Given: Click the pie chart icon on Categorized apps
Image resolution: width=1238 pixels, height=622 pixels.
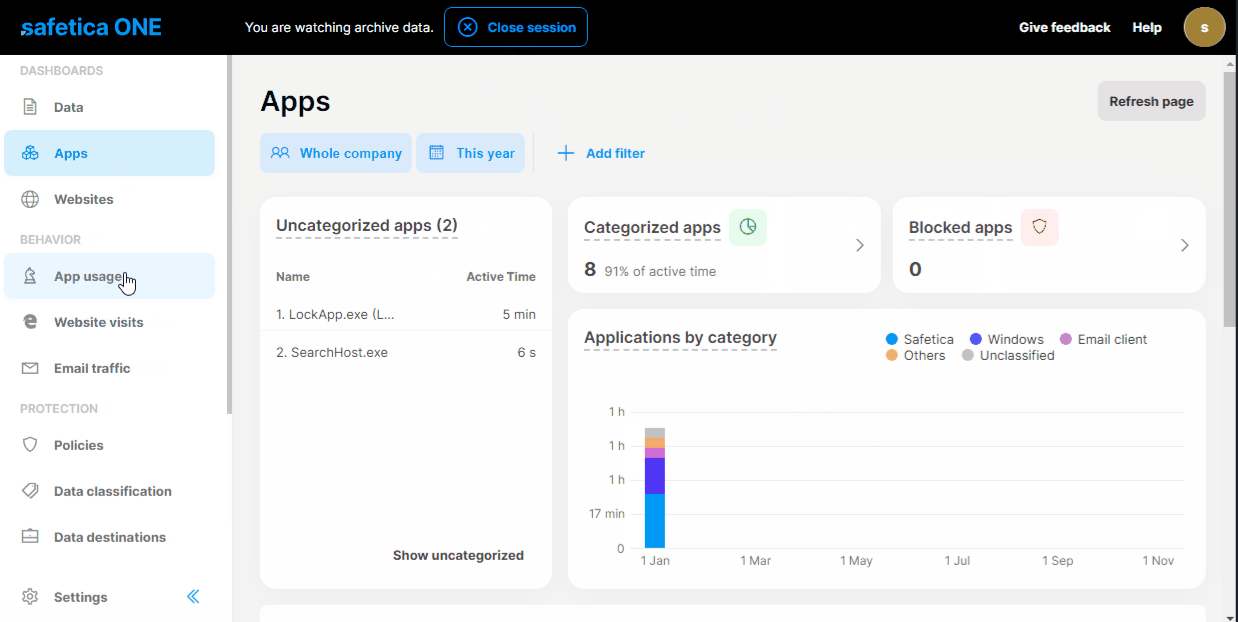Looking at the screenshot, I should click(747, 227).
